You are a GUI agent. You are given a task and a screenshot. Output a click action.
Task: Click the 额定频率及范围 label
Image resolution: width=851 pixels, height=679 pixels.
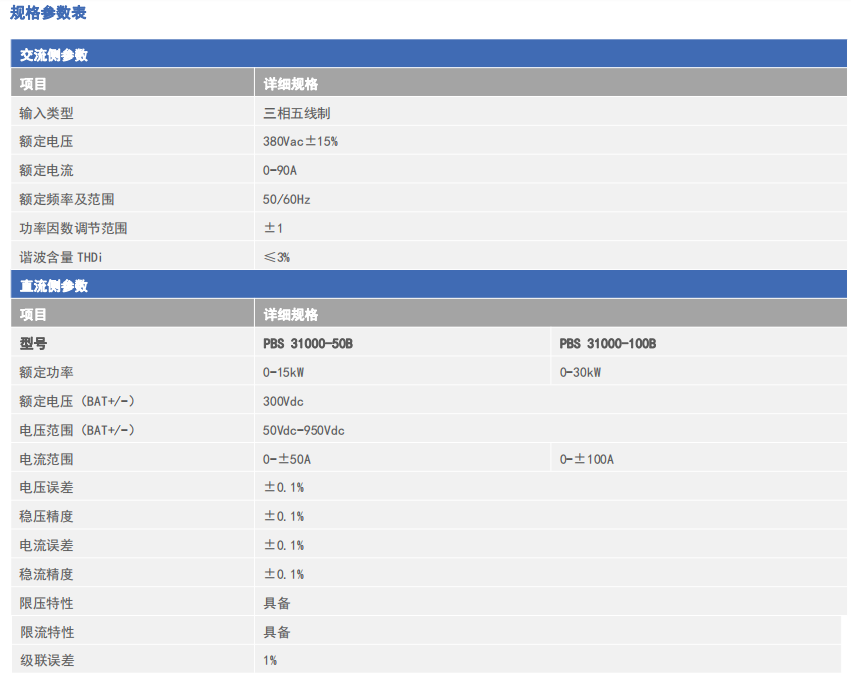(67, 199)
